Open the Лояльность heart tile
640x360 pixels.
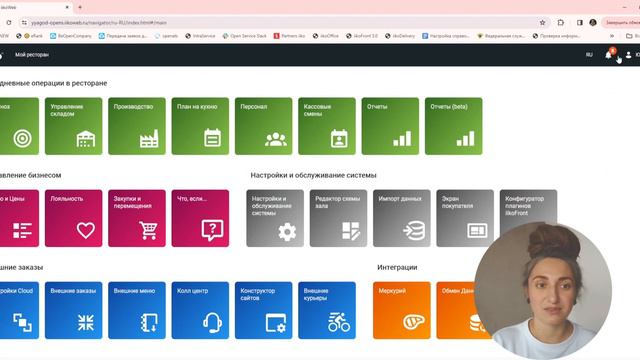coord(73,218)
